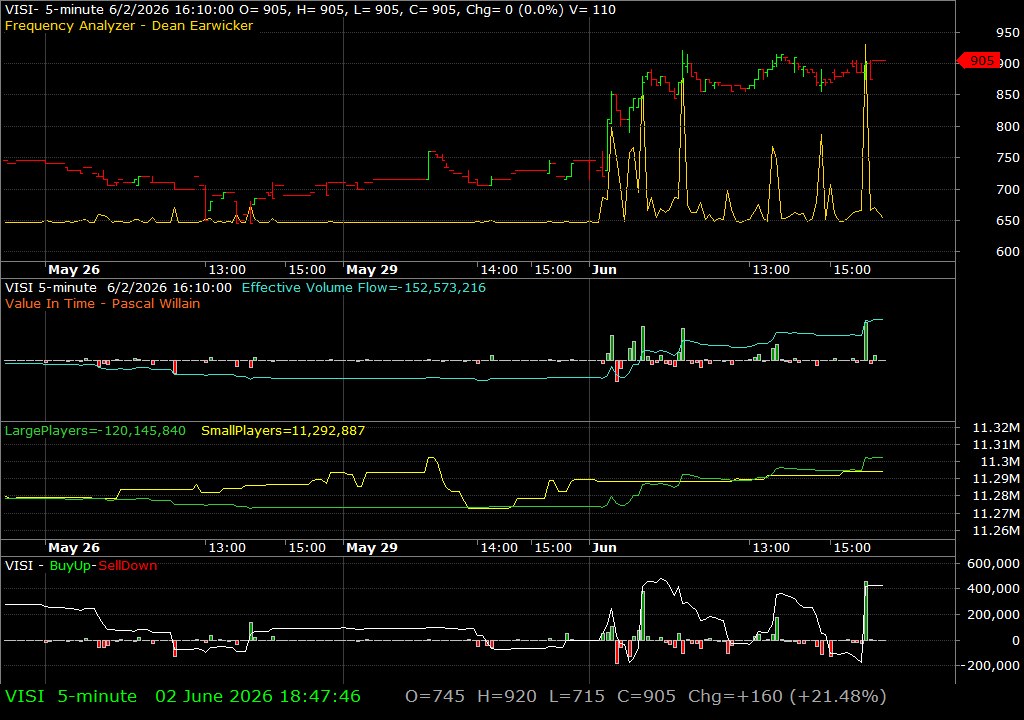Select 'Effective Volume Flow=-152,573,216' text
This screenshot has height=720, width=1024.
364,287
